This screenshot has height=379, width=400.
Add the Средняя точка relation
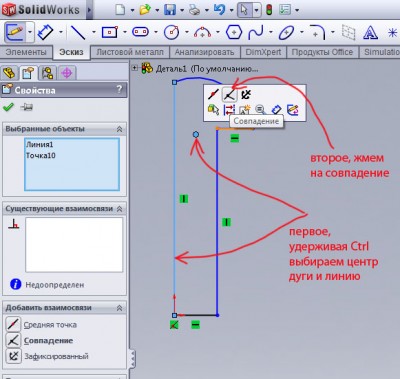(50, 325)
